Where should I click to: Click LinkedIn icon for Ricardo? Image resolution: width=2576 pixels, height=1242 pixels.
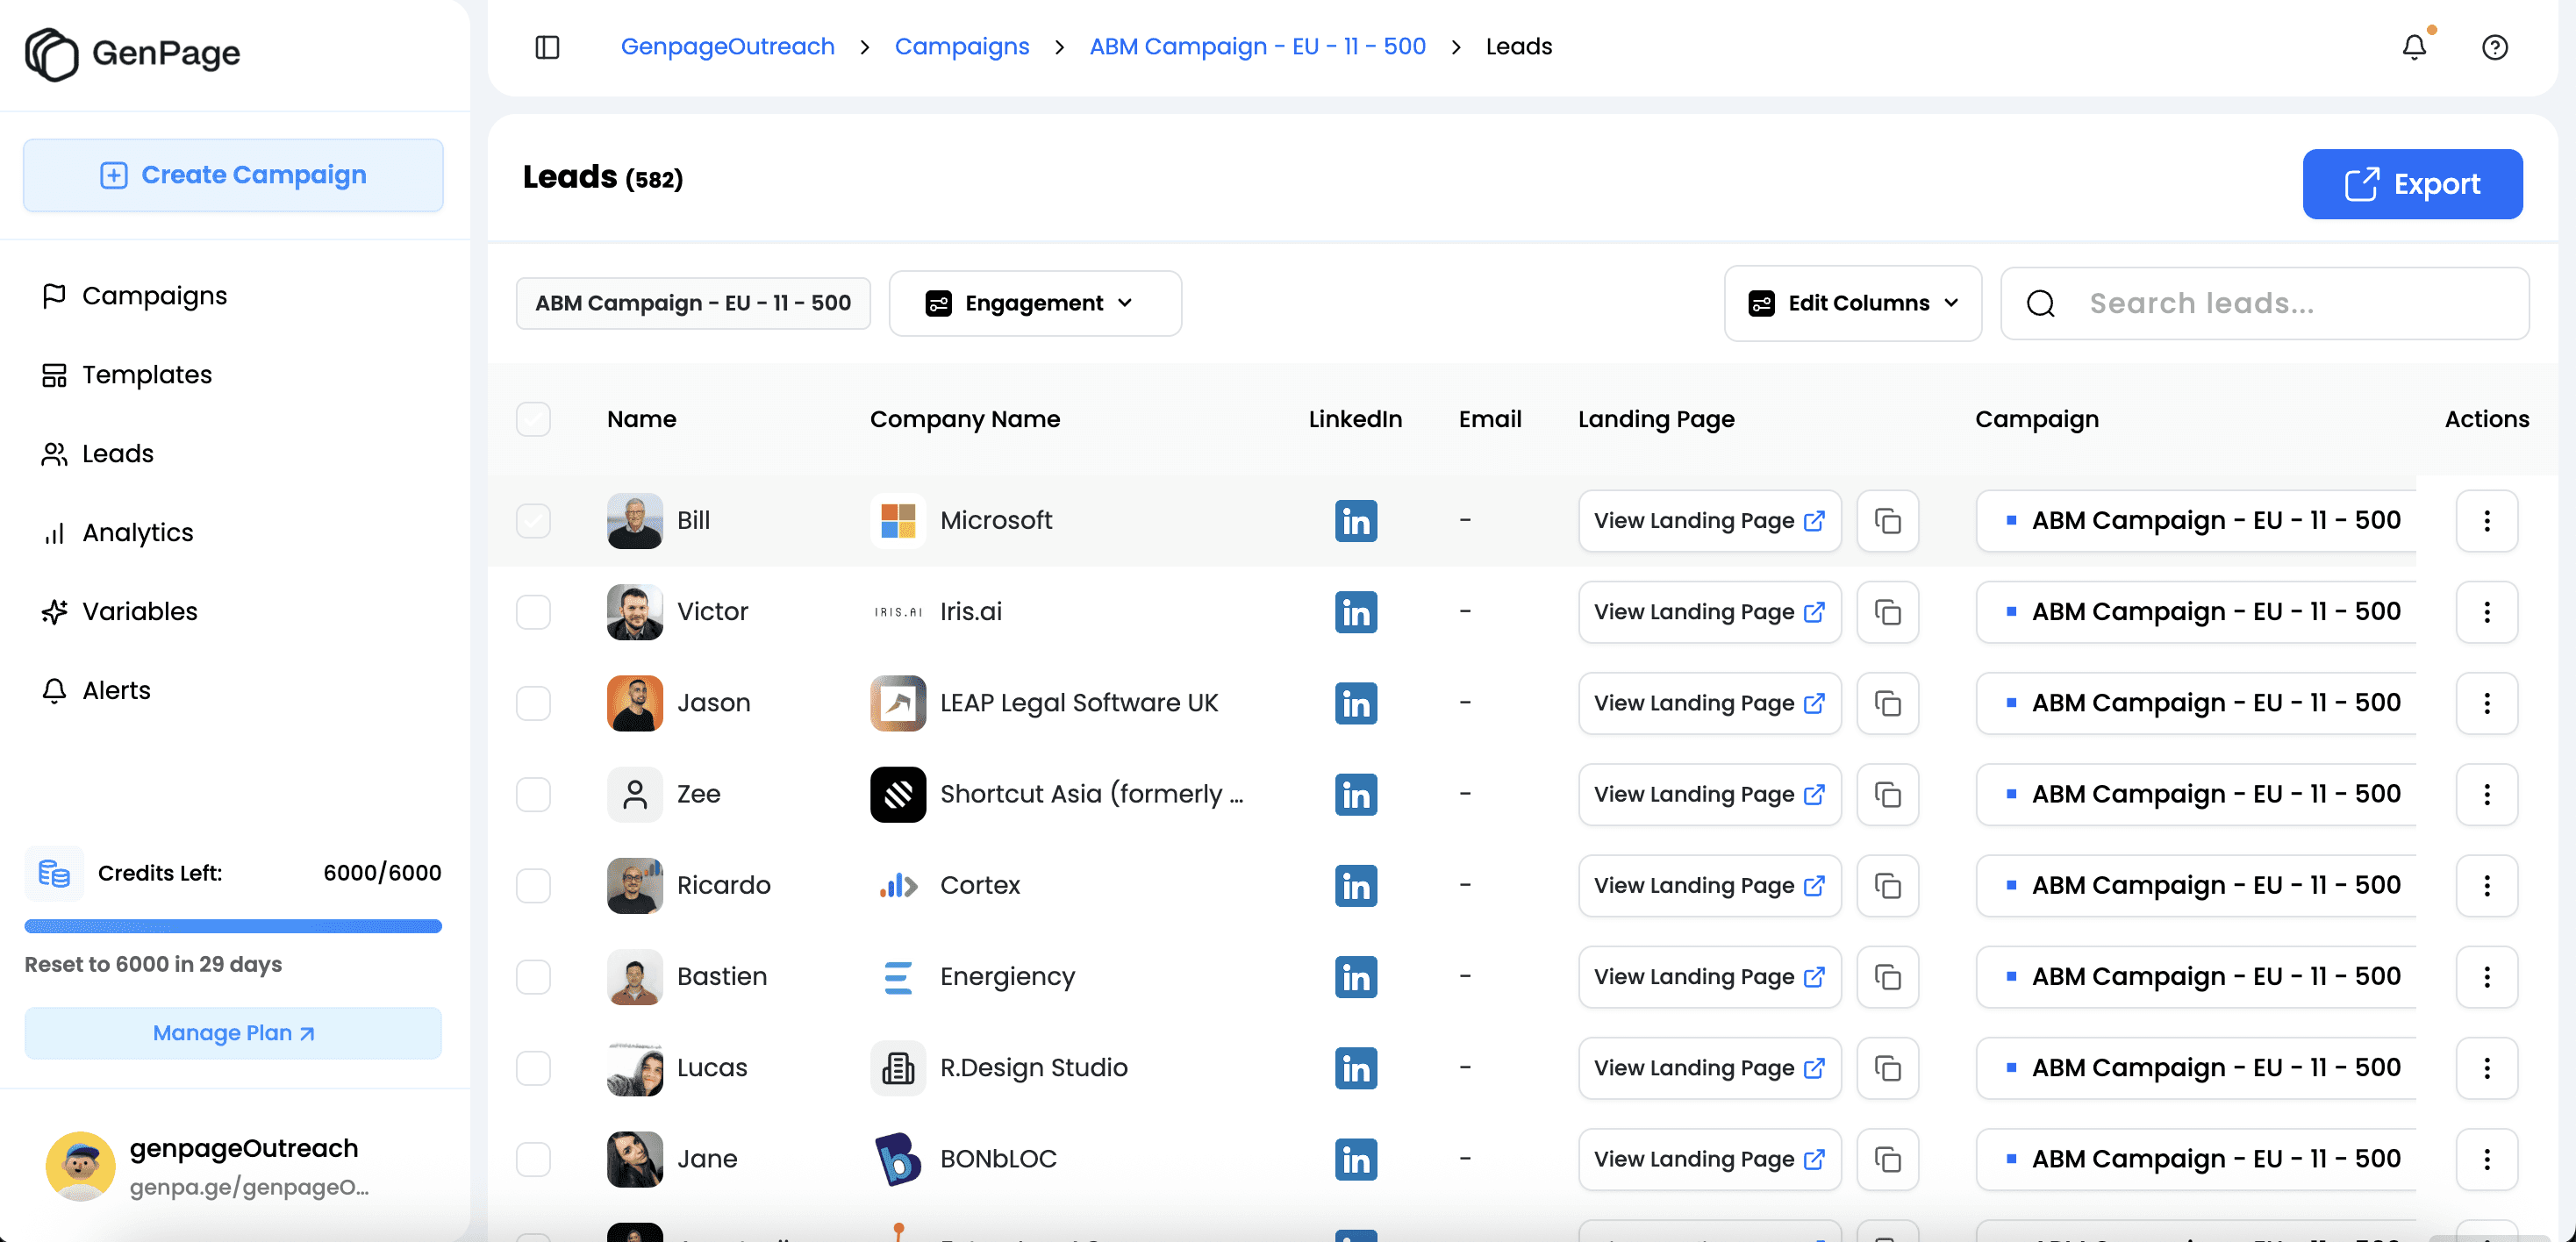click(1355, 886)
